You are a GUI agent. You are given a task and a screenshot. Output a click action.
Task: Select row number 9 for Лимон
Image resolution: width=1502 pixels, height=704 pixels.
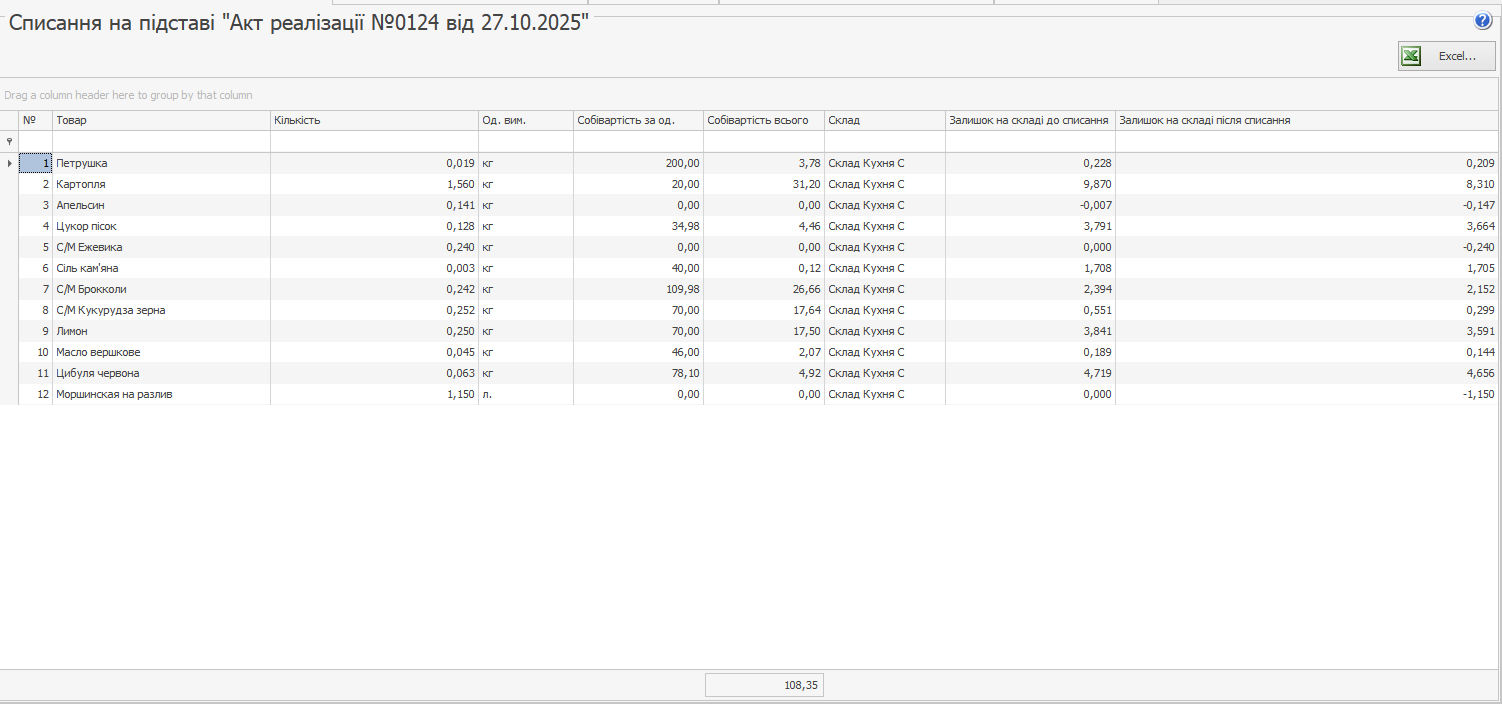click(36, 331)
